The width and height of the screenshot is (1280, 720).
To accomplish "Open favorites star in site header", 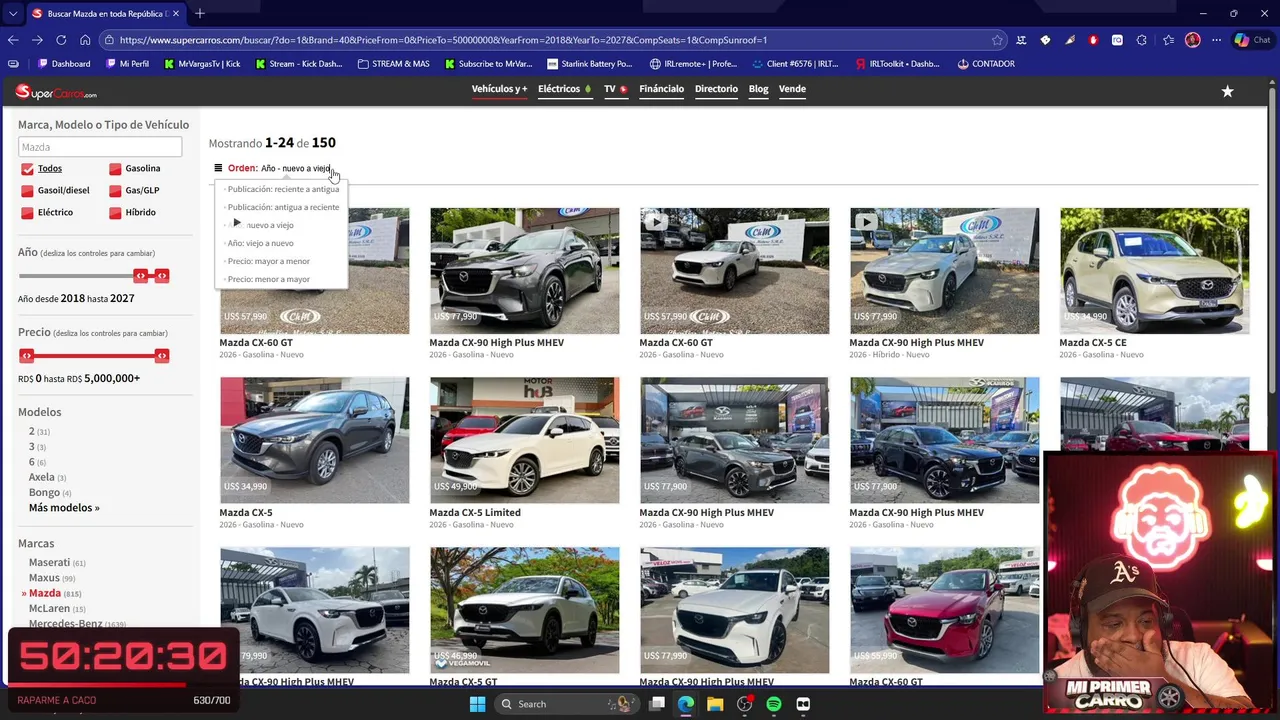I will (x=1227, y=91).
